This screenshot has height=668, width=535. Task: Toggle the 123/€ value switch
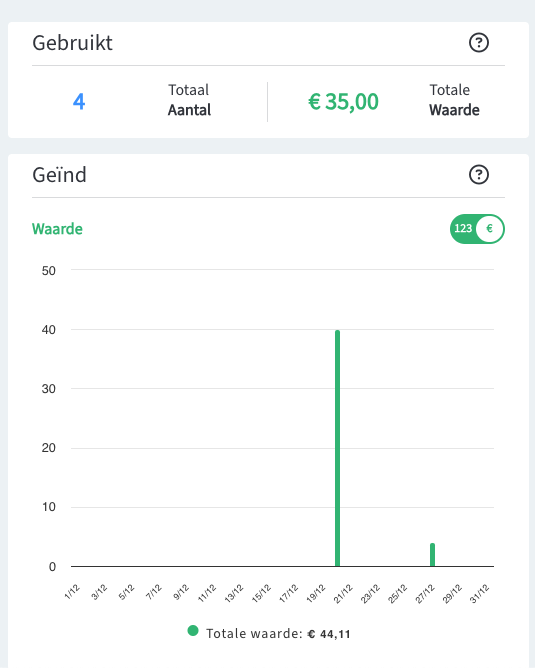click(477, 229)
